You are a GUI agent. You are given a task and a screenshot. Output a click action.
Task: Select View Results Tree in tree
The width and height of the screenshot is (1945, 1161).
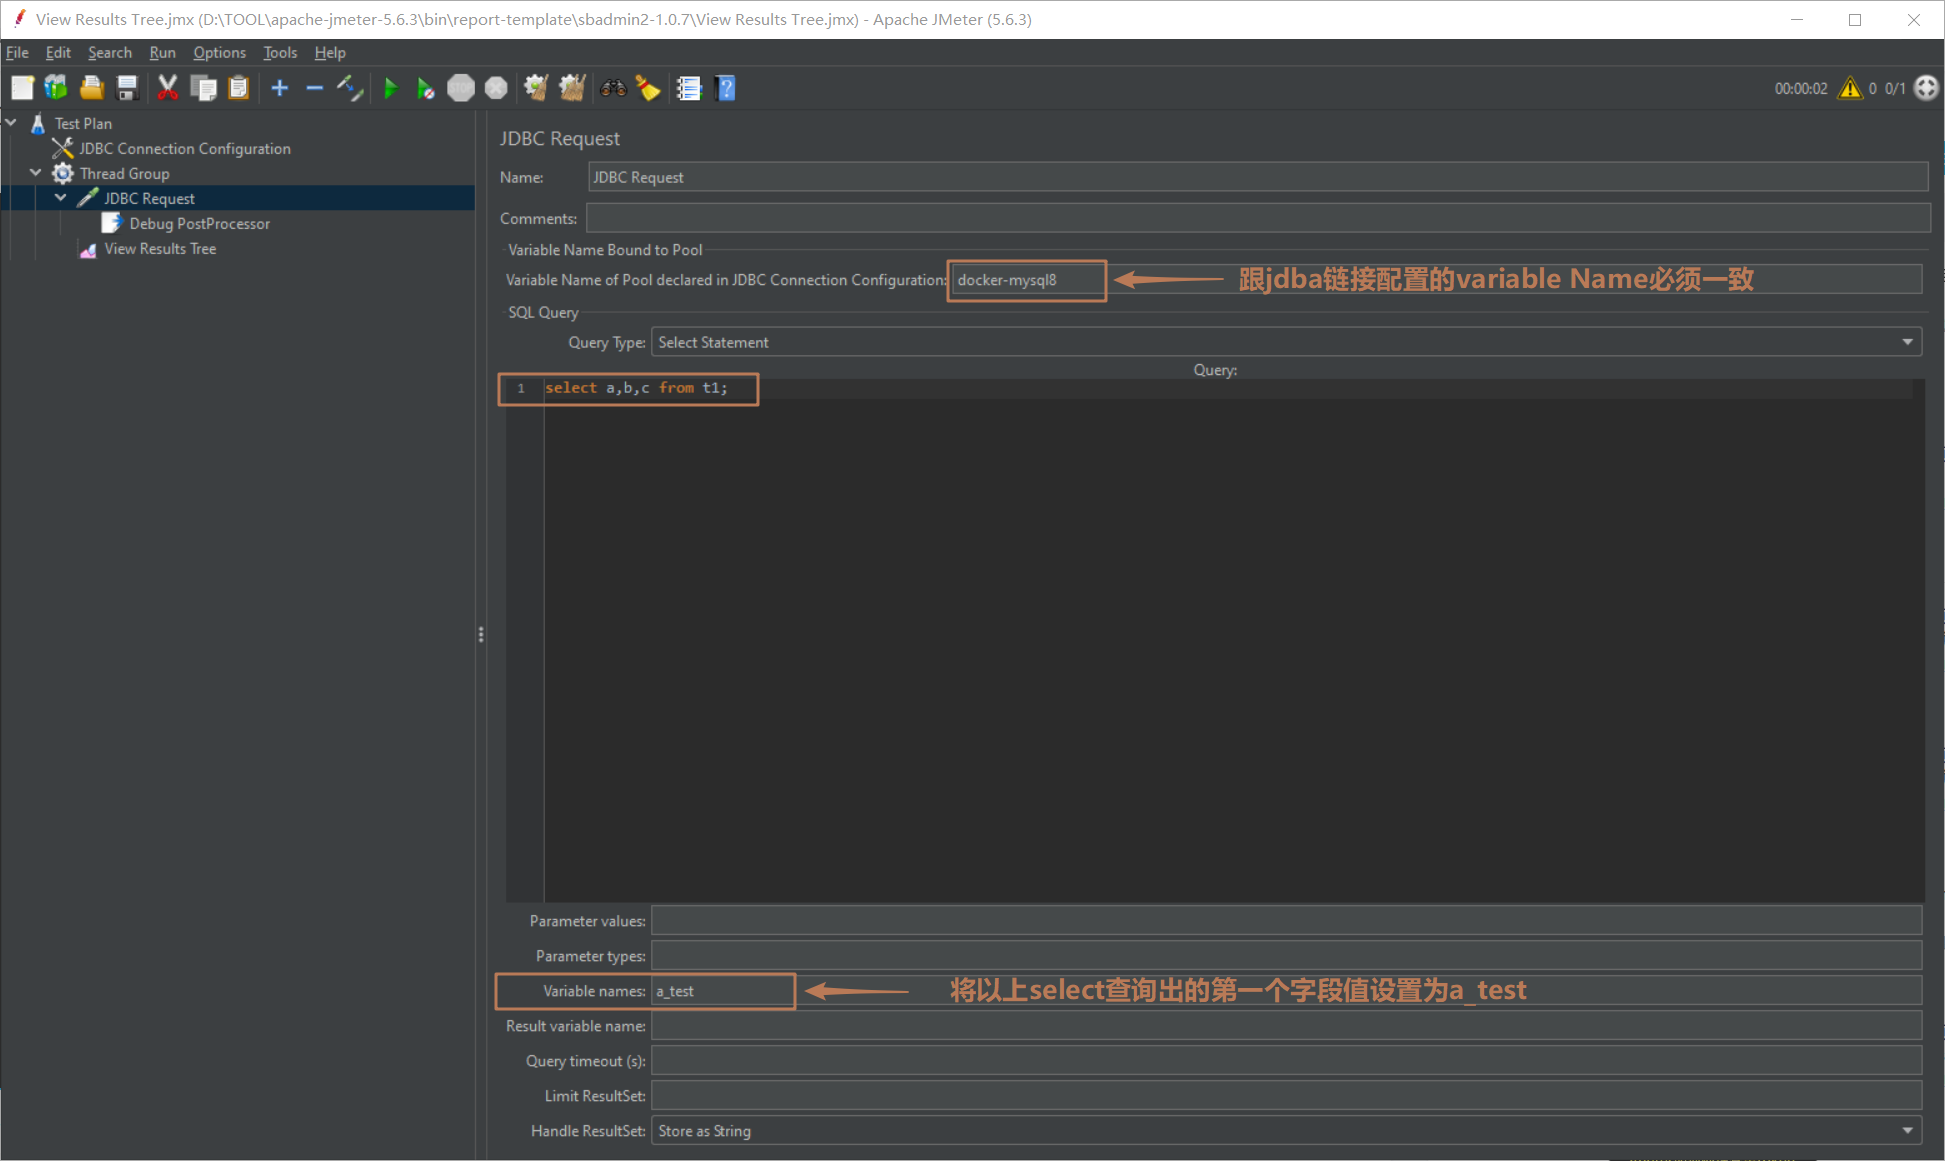tap(160, 248)
